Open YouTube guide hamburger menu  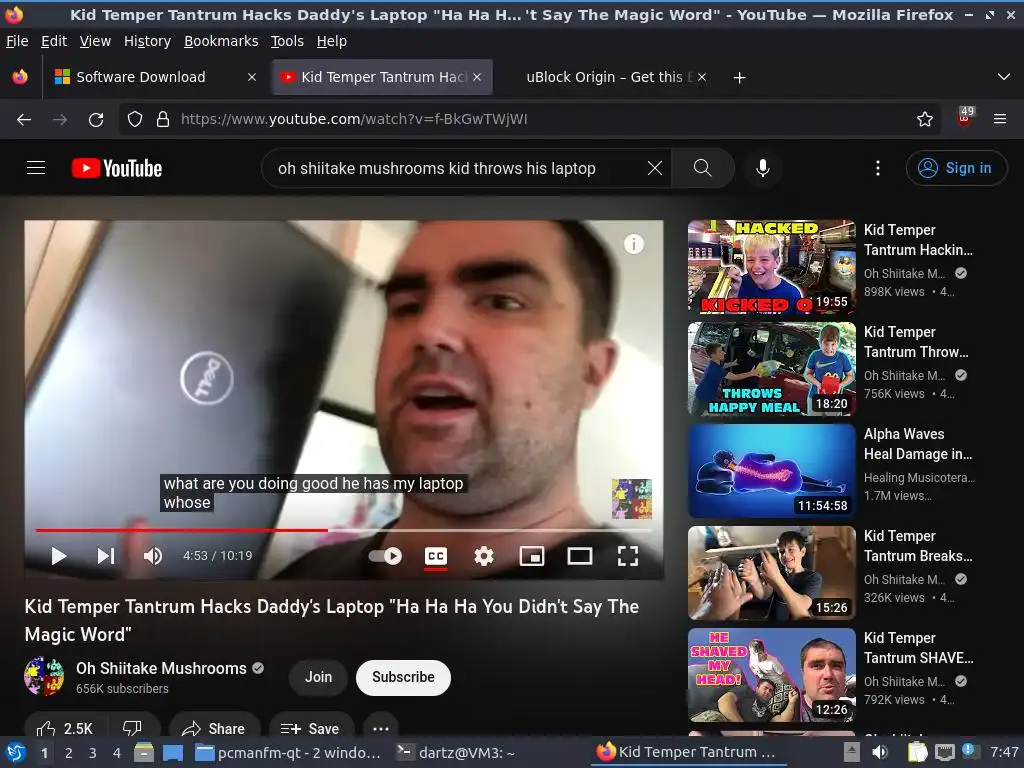36,168
